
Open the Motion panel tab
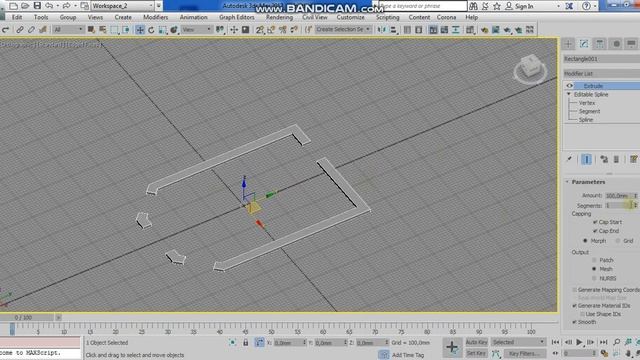click(x=616, y=44)
